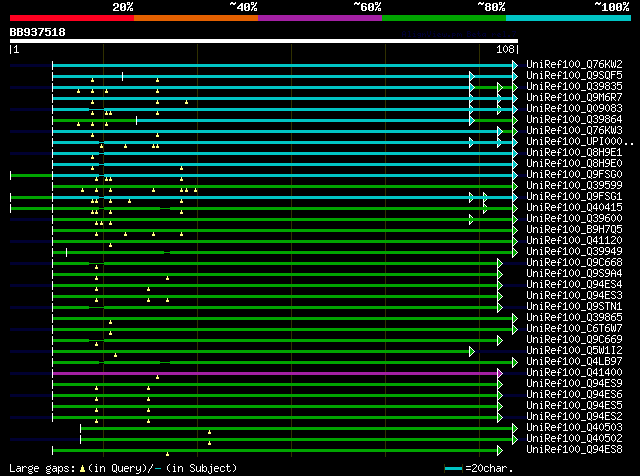640x476 pixels.
Task: Choose the UniRef100_Q9FSG0 entry
Action: tap(574, 175)
